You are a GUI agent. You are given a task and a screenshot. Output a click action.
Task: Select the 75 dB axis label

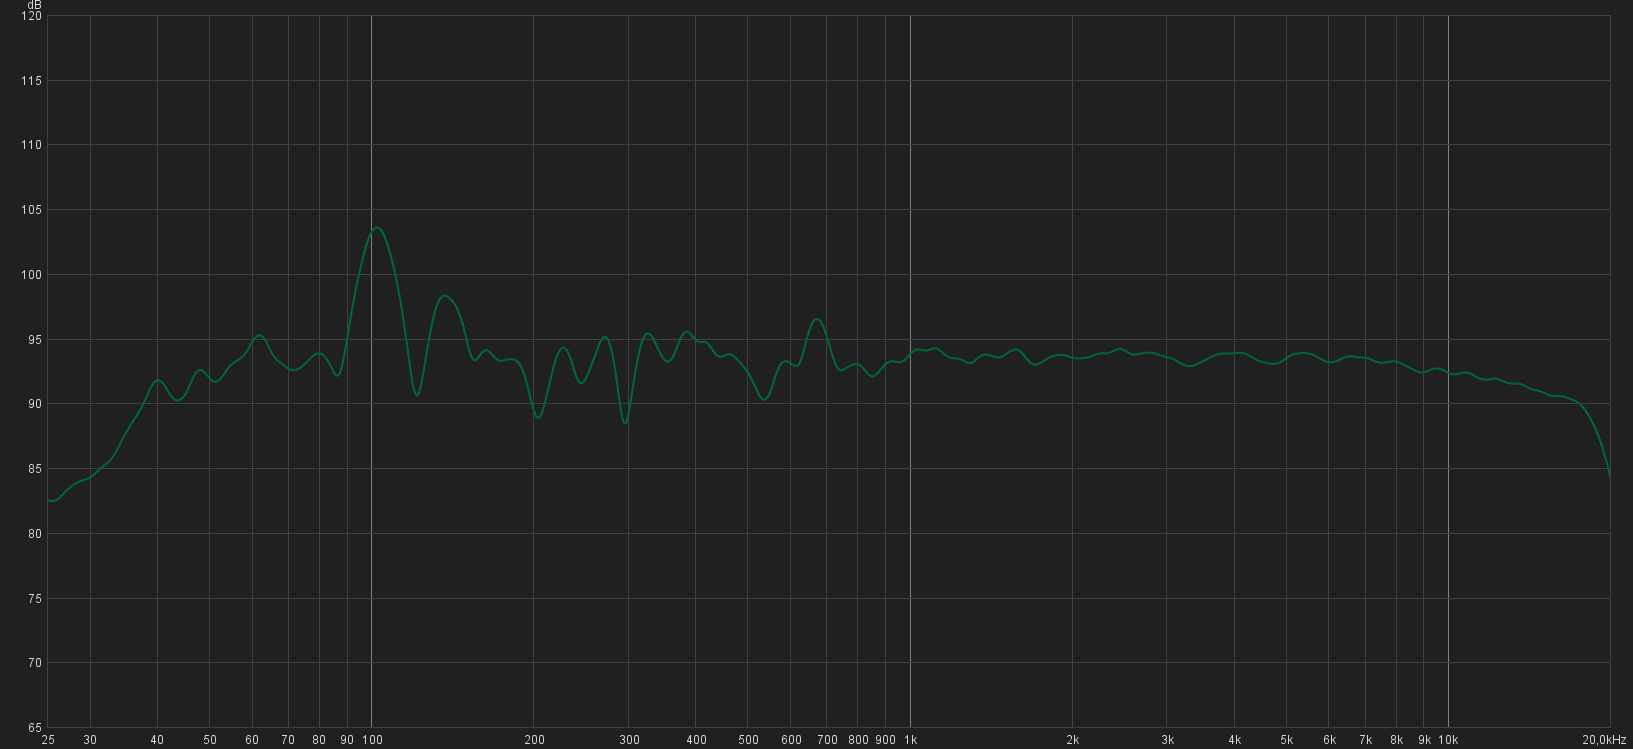[x=34, y=599]
